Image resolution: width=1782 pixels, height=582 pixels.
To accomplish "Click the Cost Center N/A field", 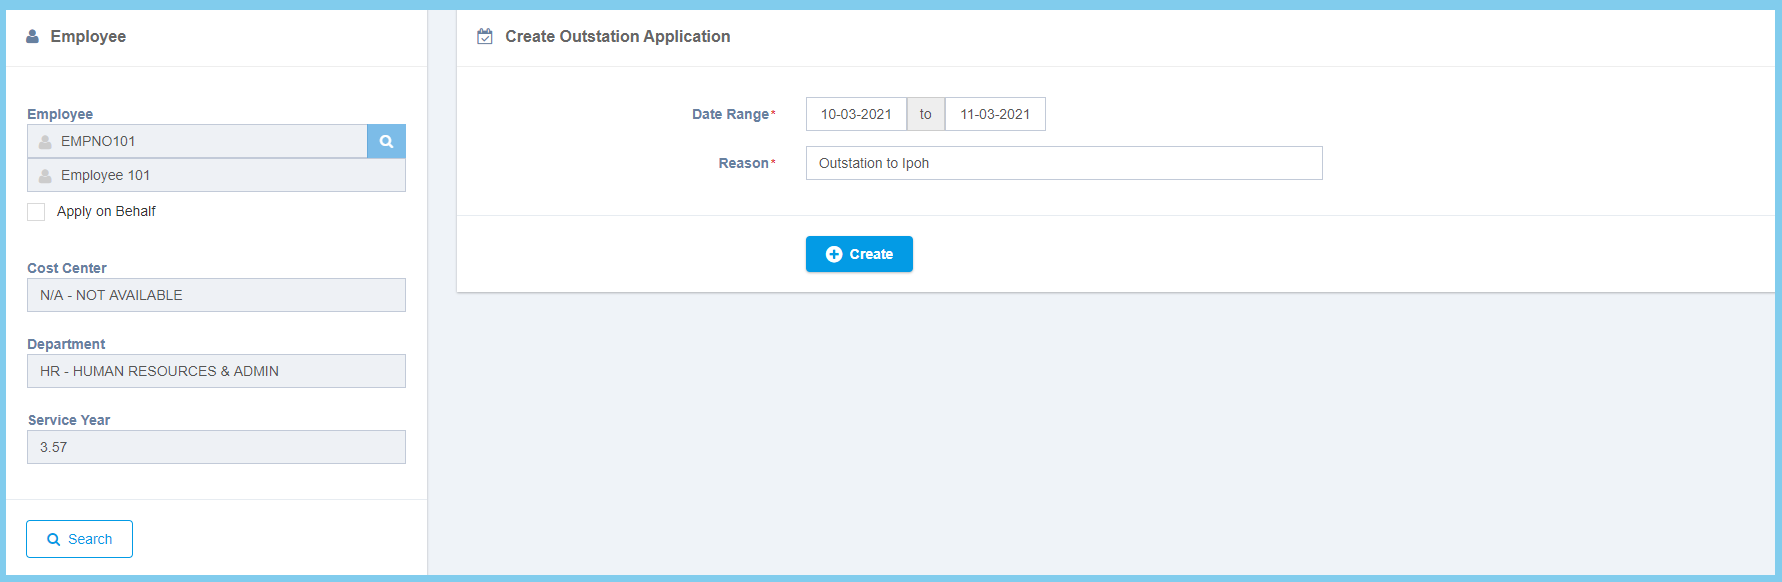I will pyautogui.click(x=216, y=295).
